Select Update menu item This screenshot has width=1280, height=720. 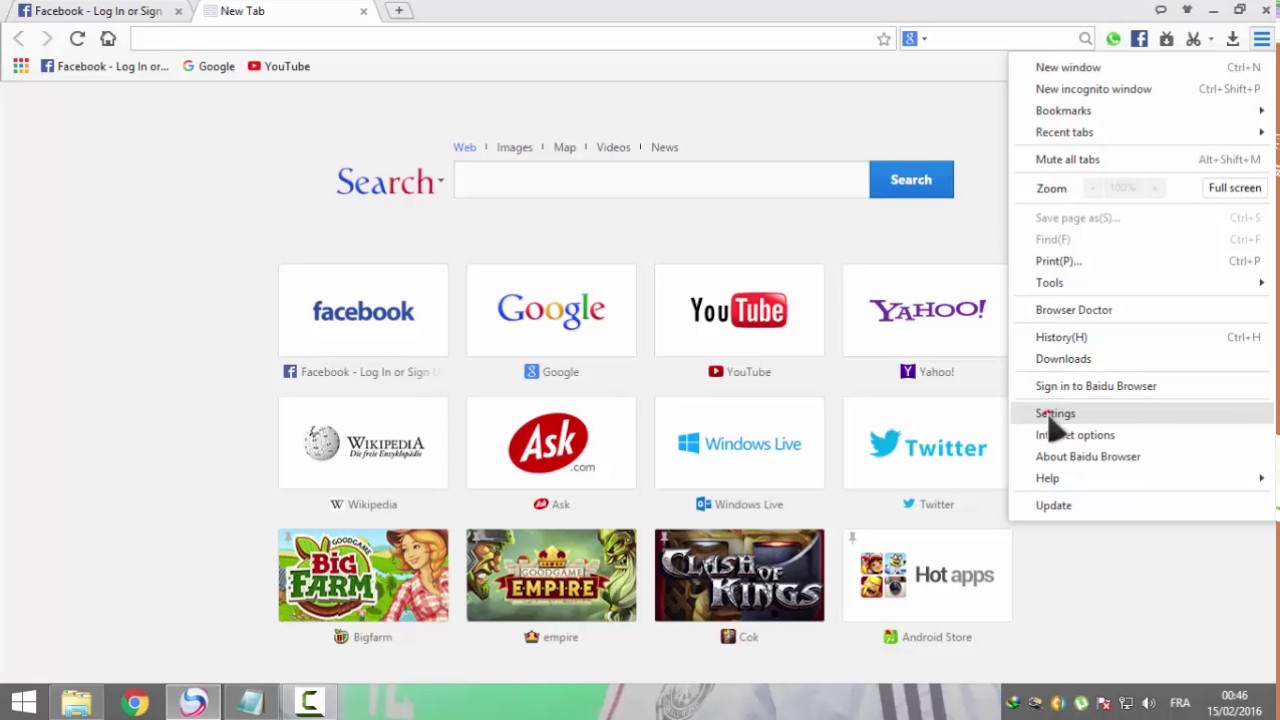pos(1142,505)
